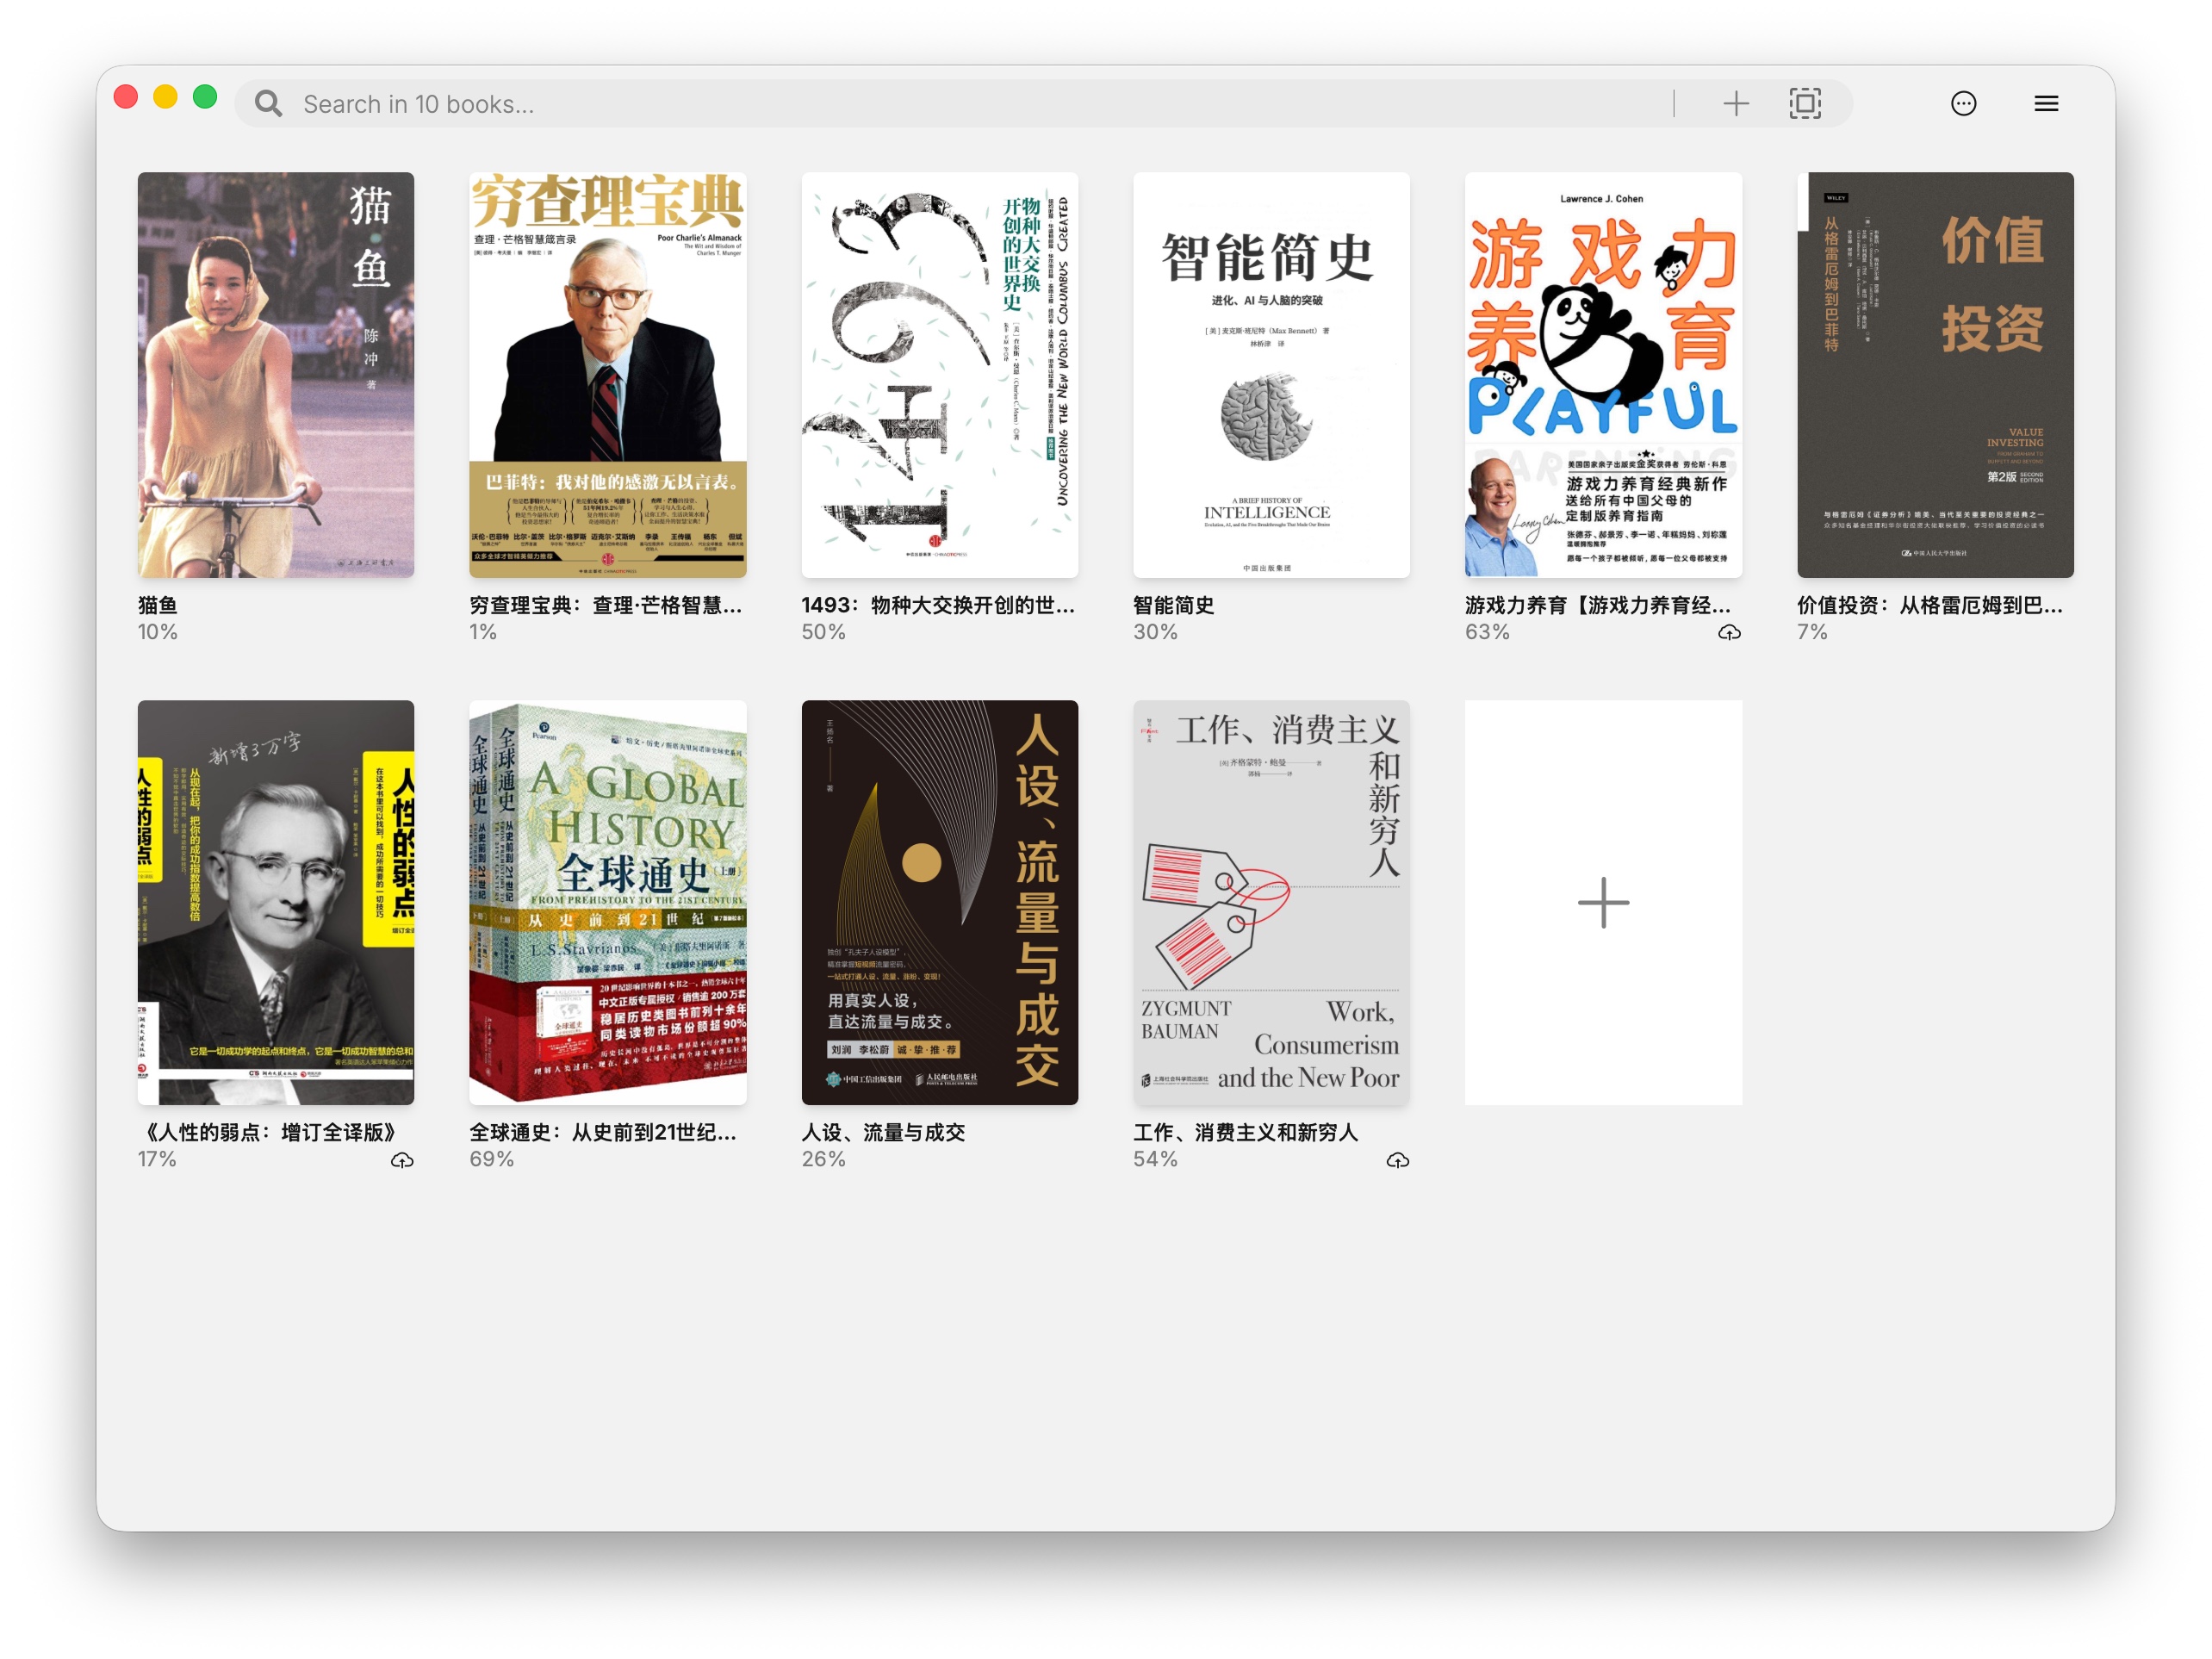Click the 10% progress under 猫鱼

158,632
